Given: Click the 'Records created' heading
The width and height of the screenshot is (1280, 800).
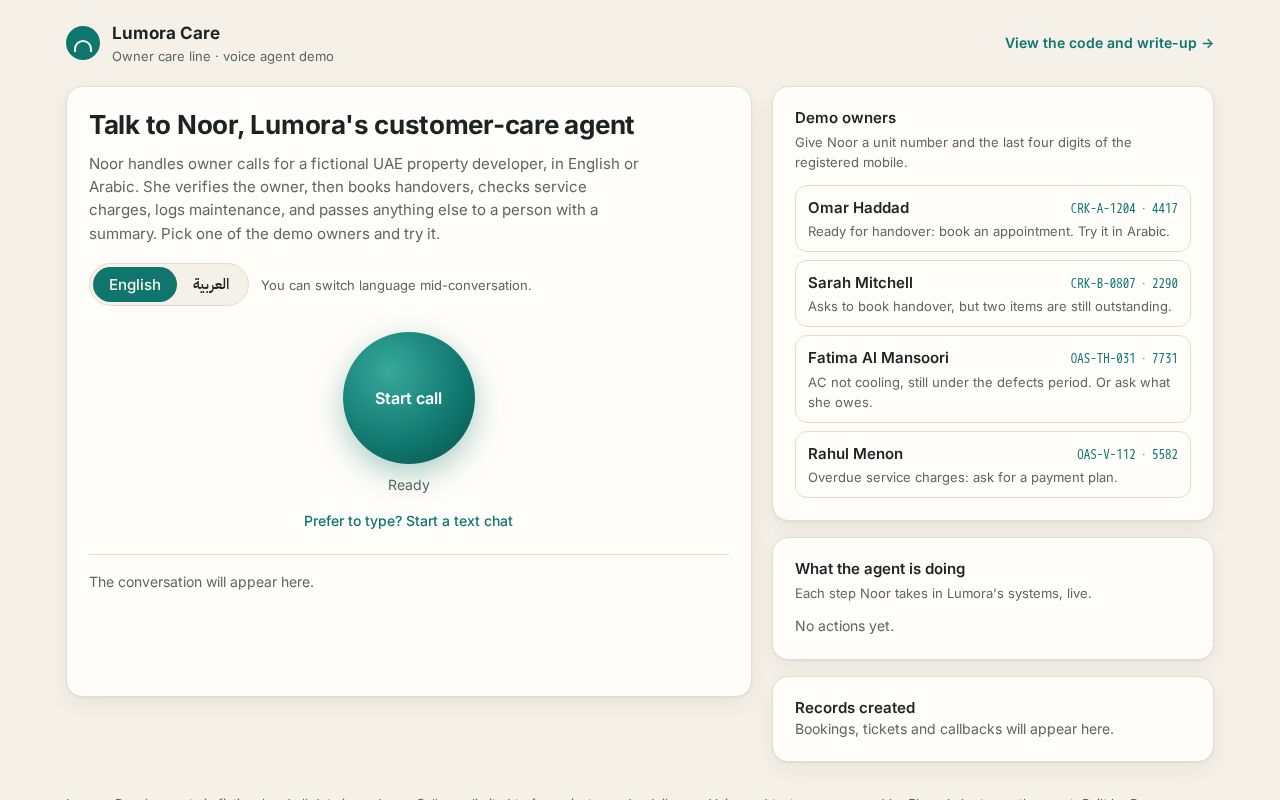Looking at the screenshot, I should [855, 708].
